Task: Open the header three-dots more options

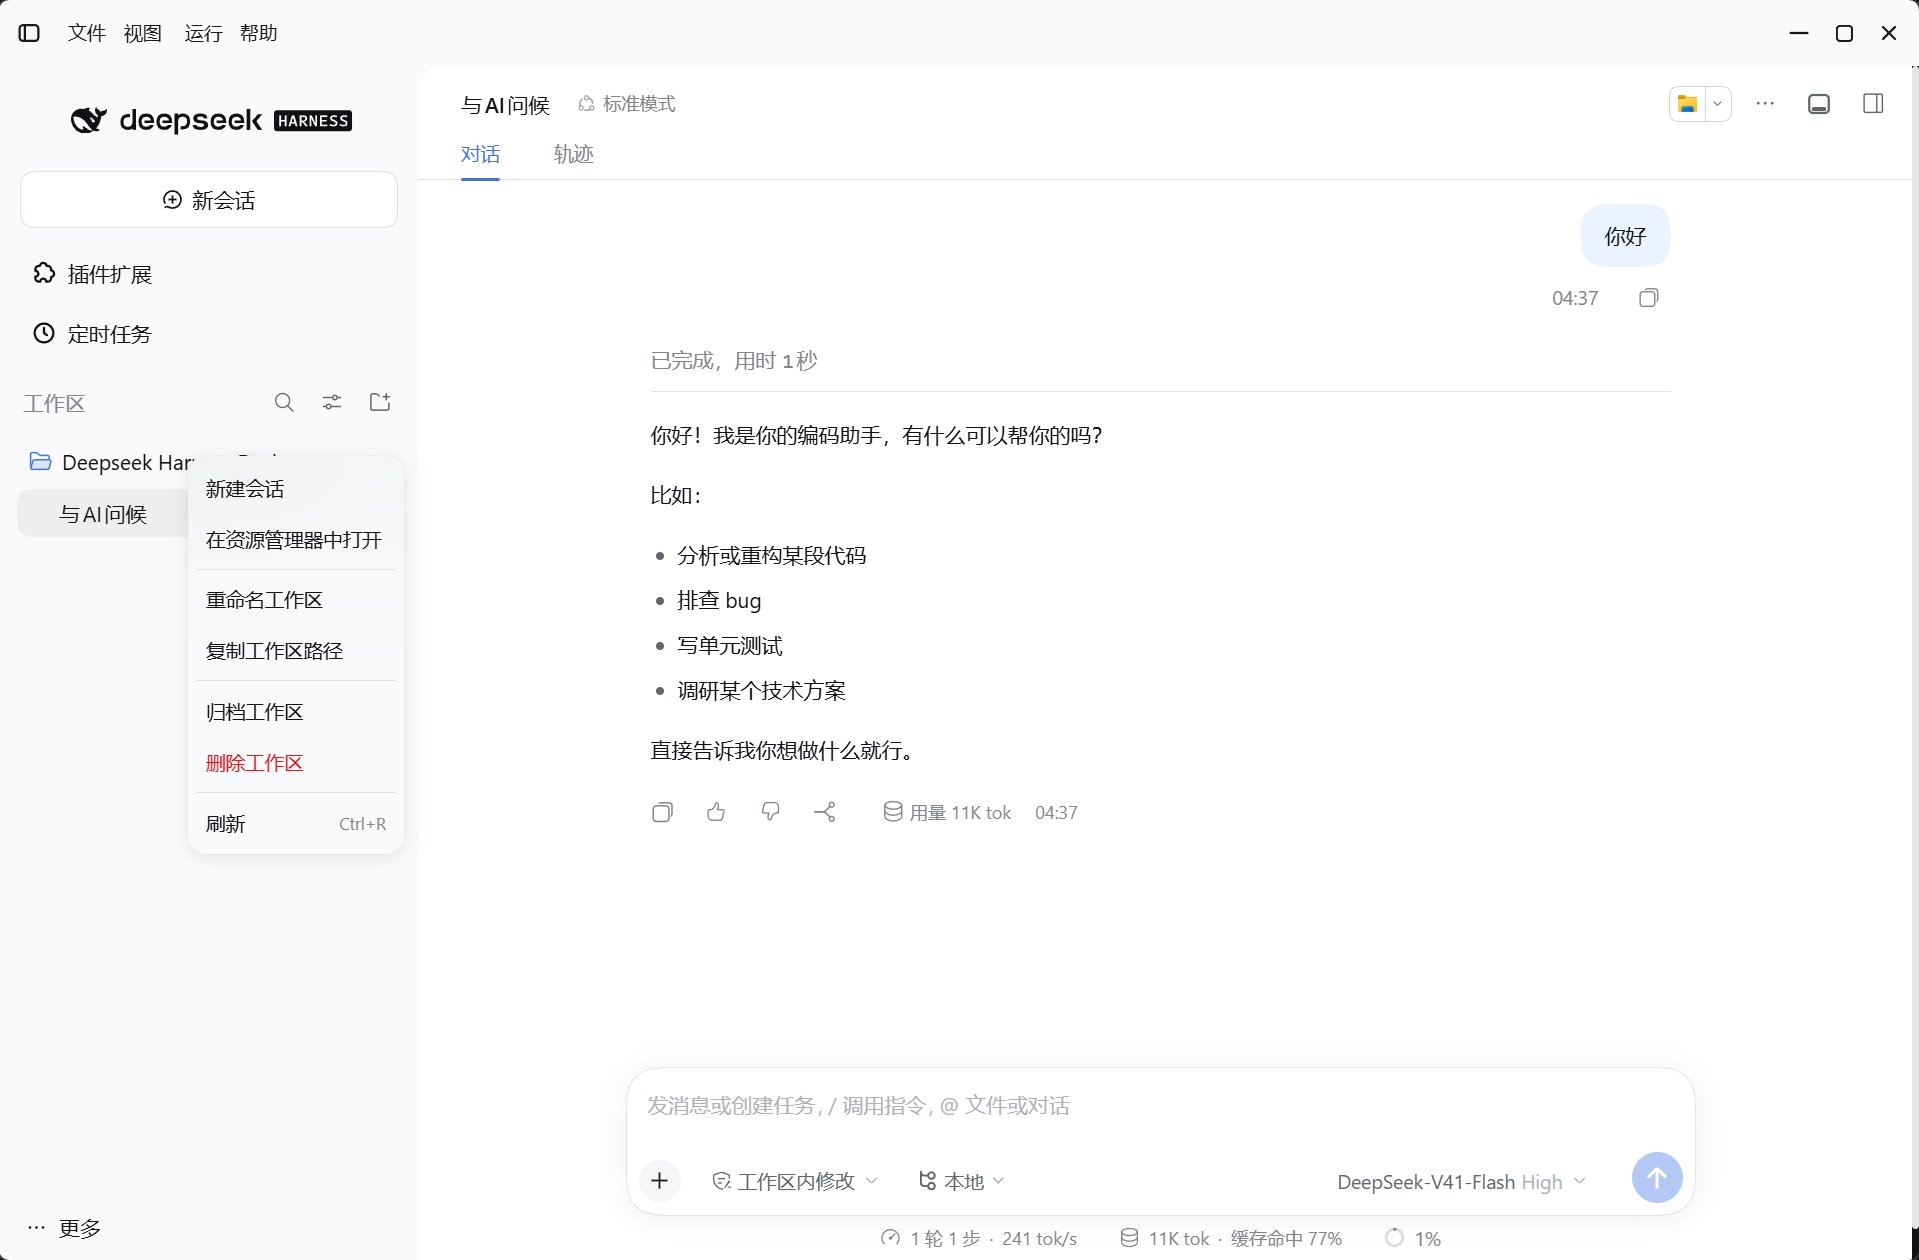Action: pyautogui.click(x=1765, y=104)
